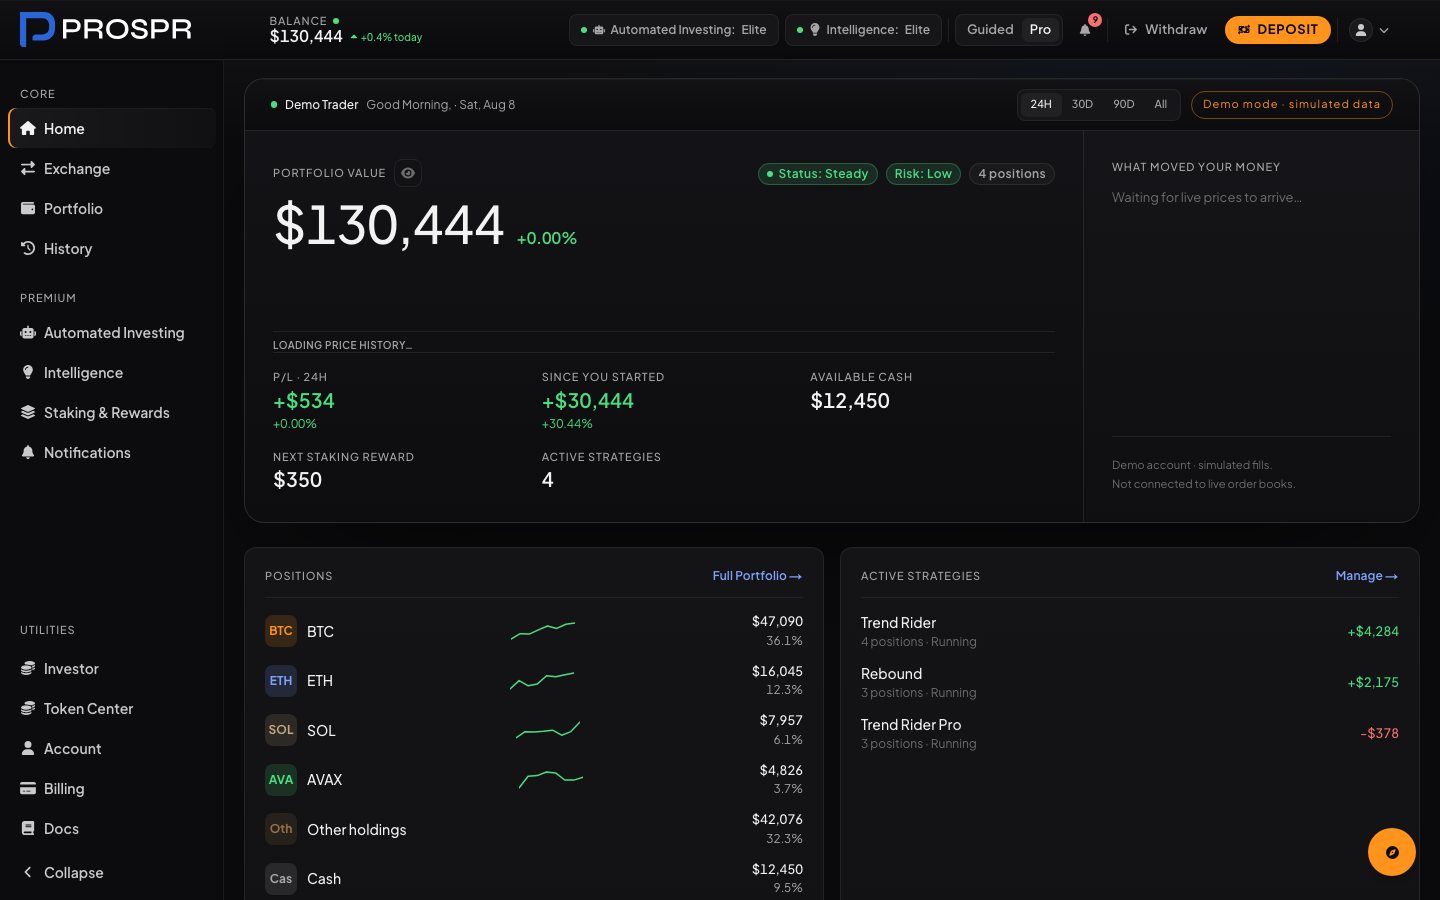This screenshot has height=900, width=1440.
Task: Open the user profile dropdown
Action: coord(1369,30)
